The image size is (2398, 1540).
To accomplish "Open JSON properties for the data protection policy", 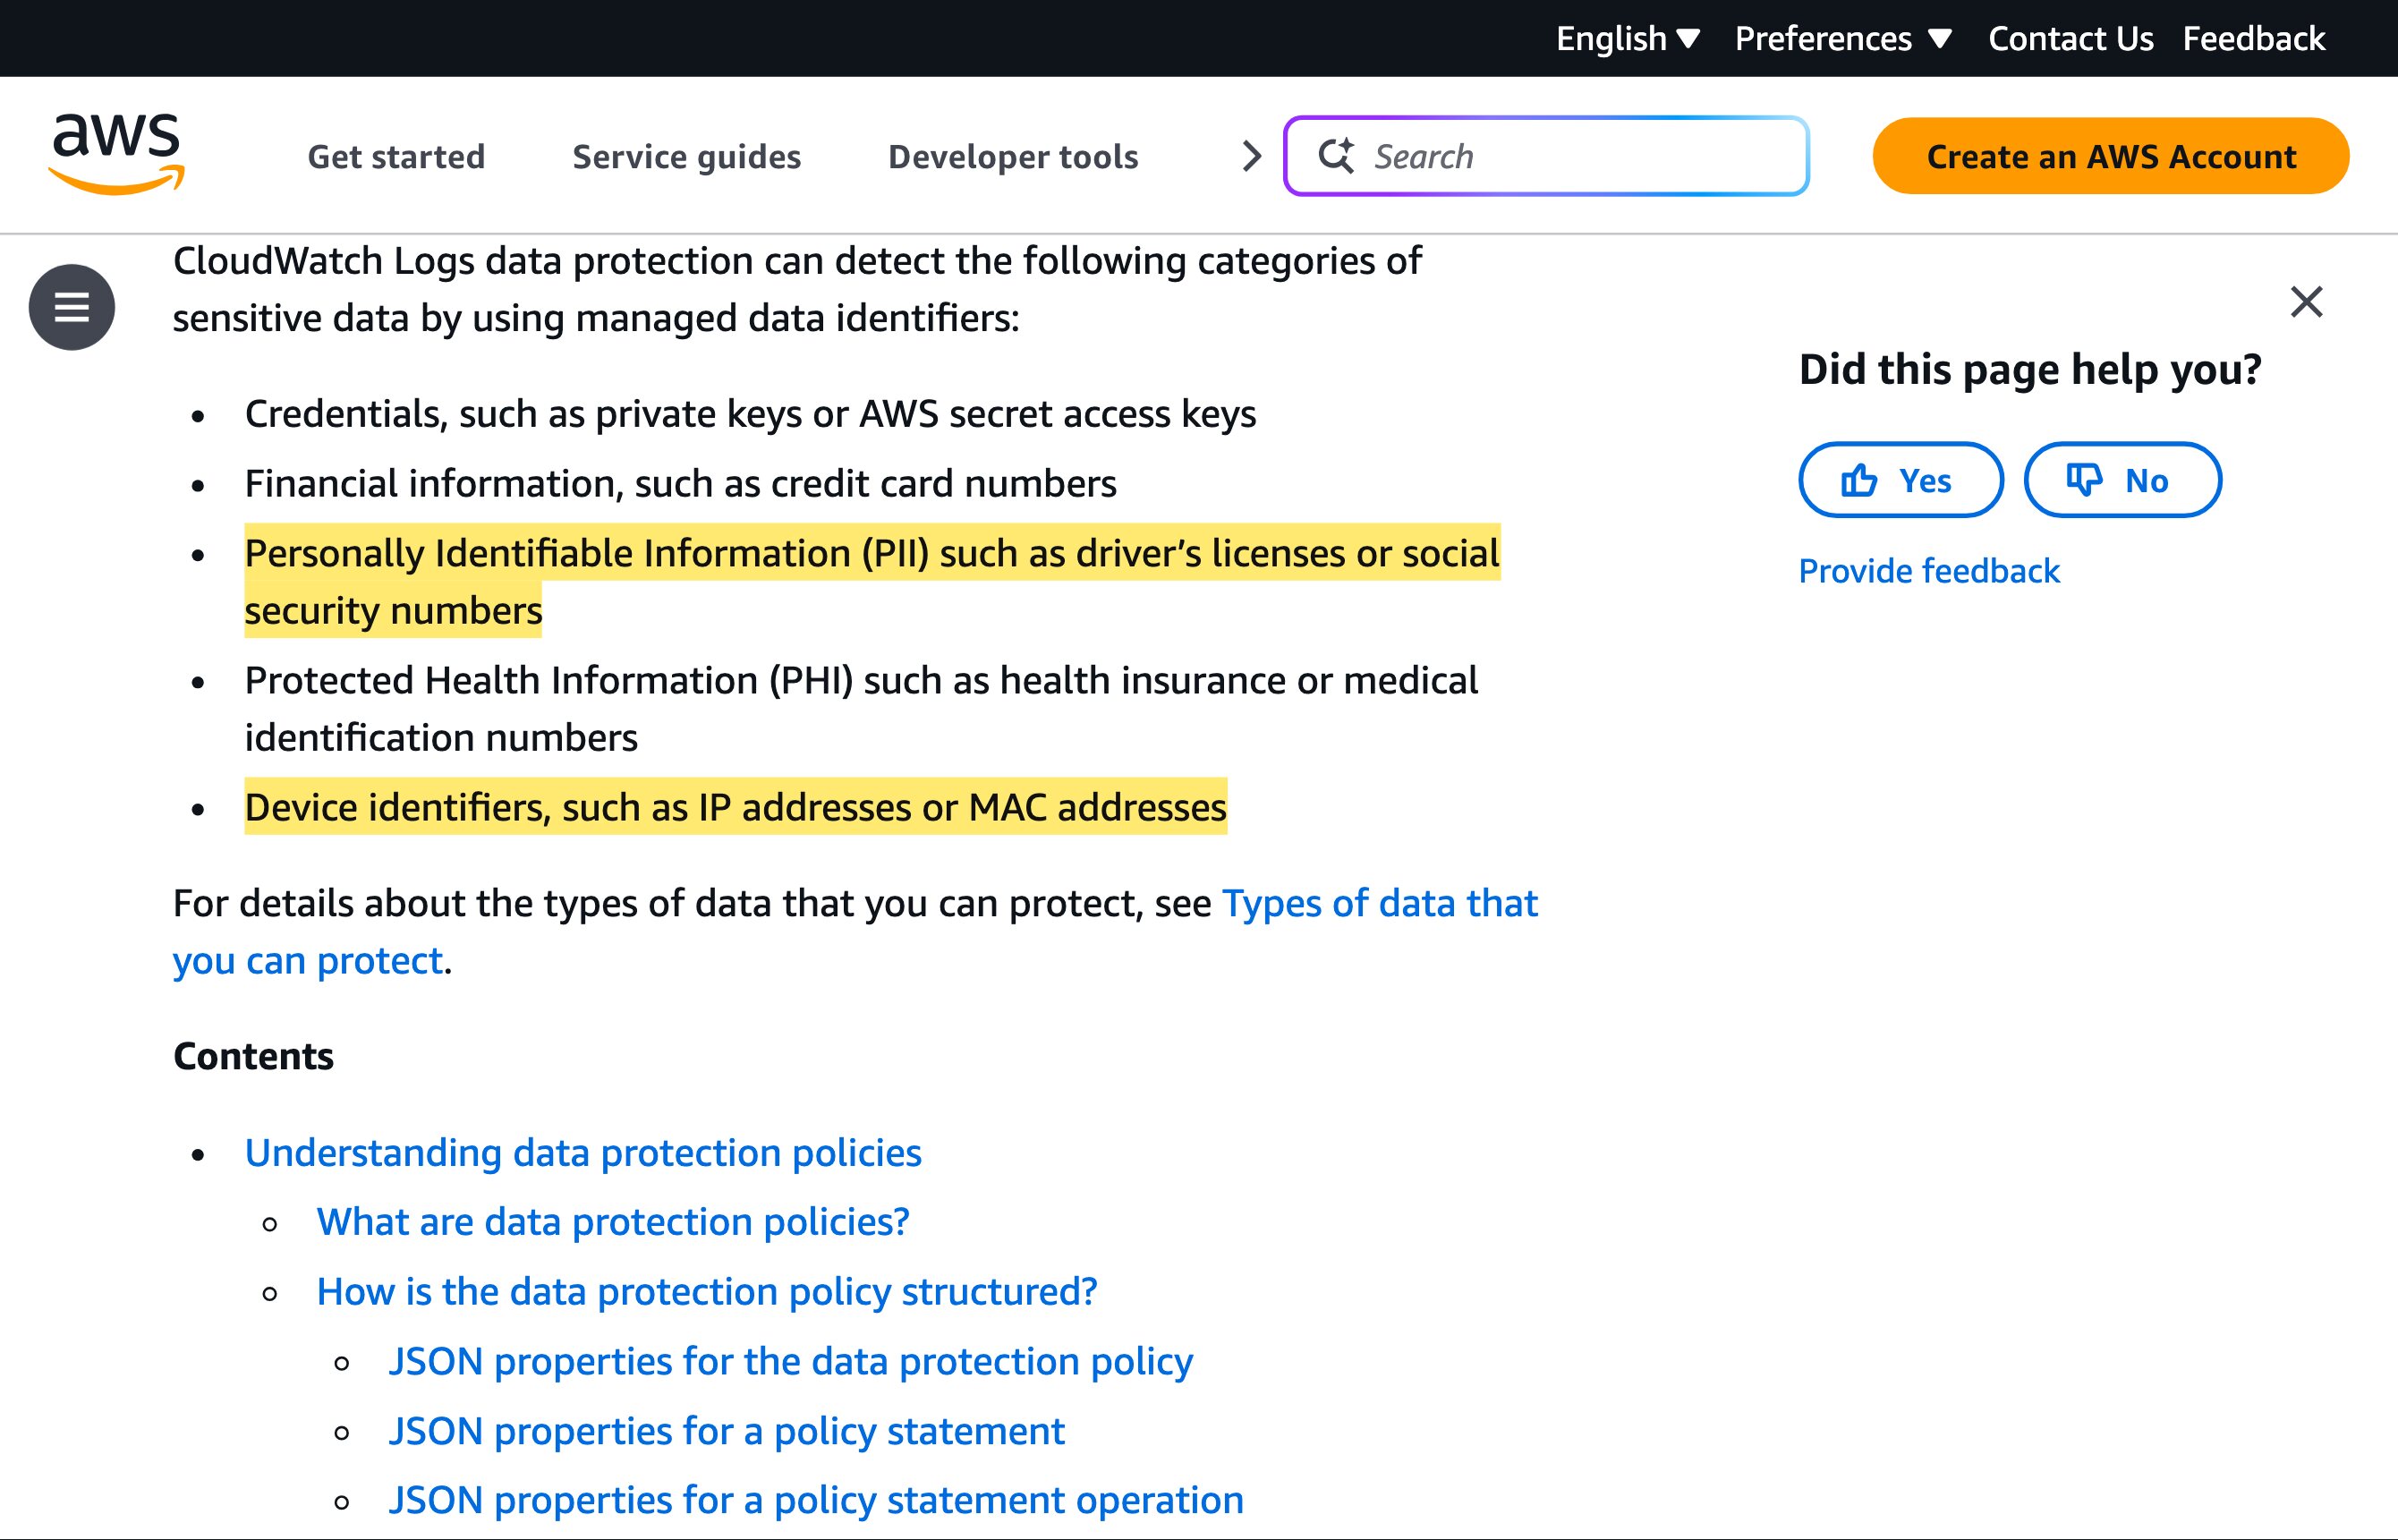I will pyautogui.click(x=791, y=1361).
